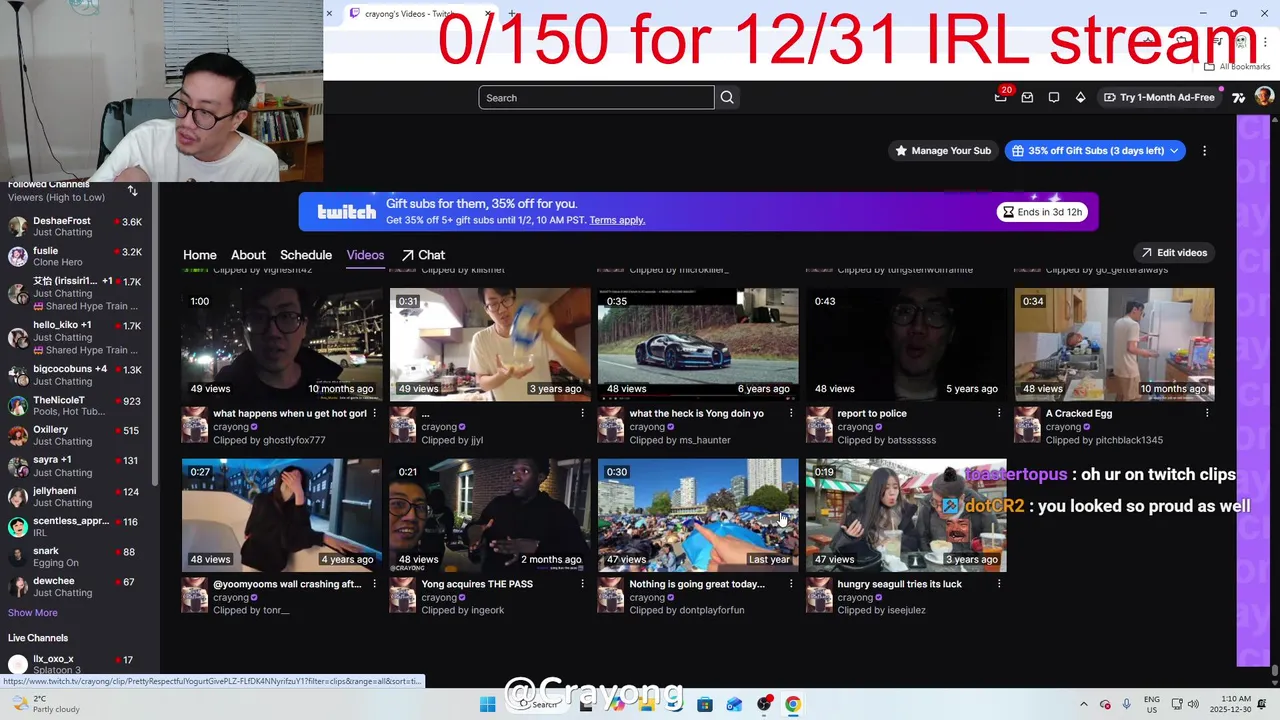
Task: Open Google Chrome from taskbar
Action: pos(793,704)
